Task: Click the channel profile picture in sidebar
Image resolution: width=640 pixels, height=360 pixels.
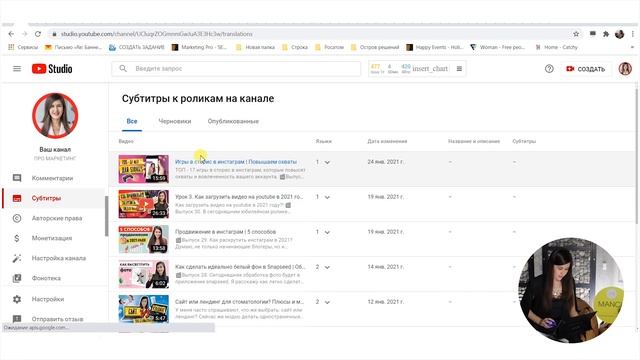Action: (x=55, y=116)
